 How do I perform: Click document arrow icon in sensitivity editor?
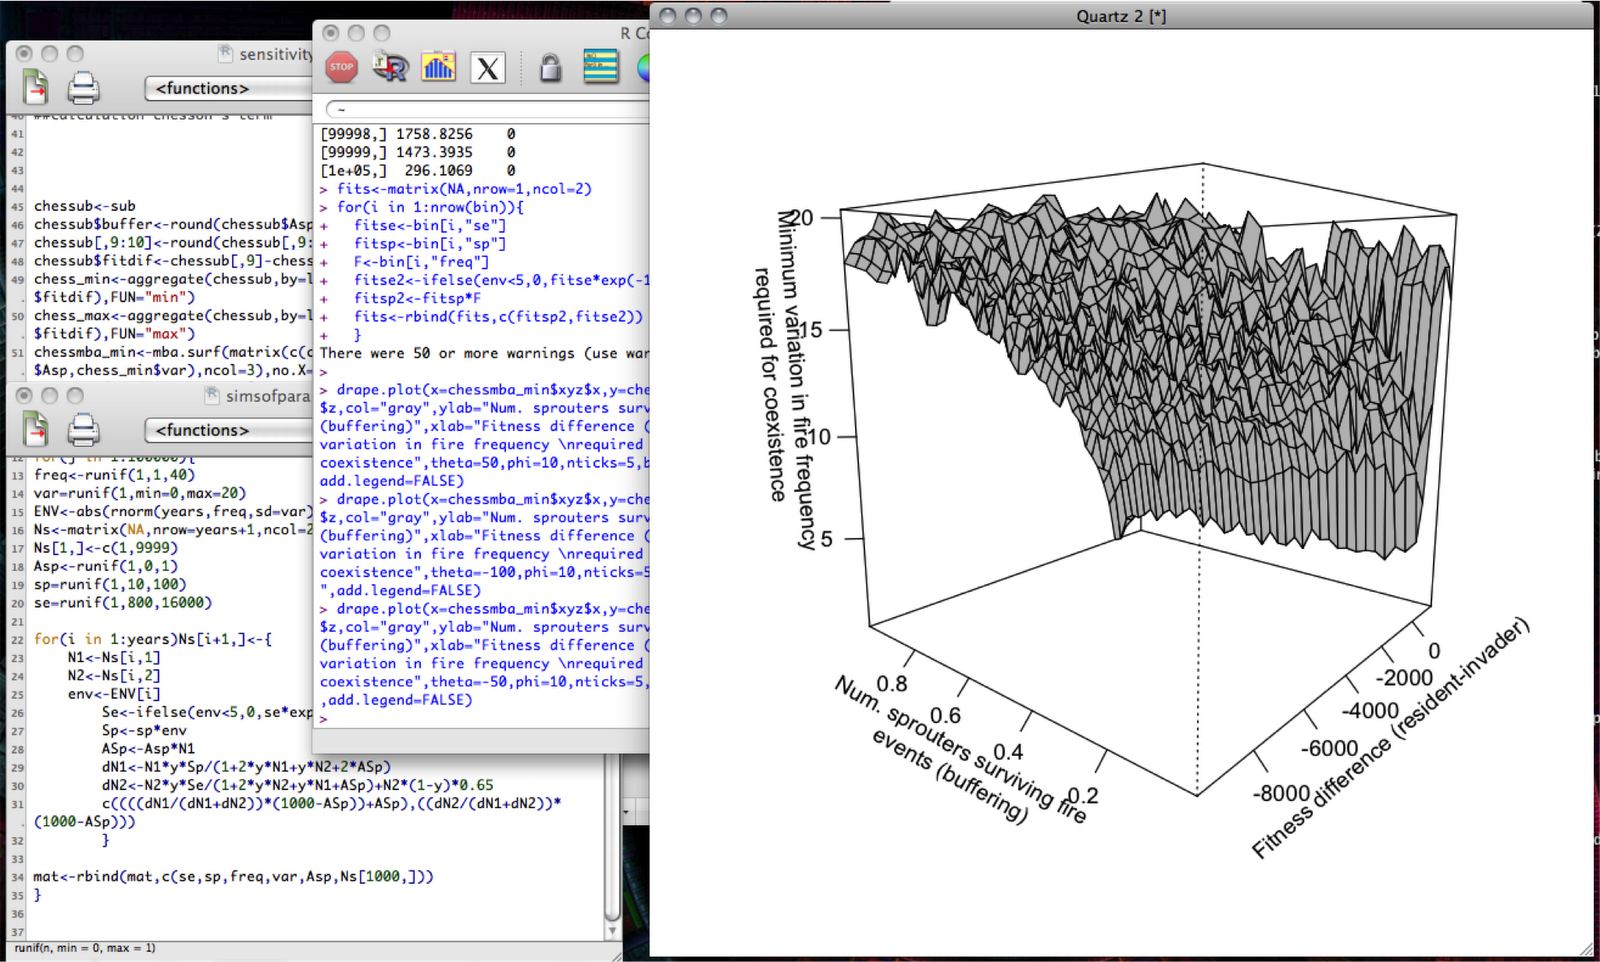36,89
